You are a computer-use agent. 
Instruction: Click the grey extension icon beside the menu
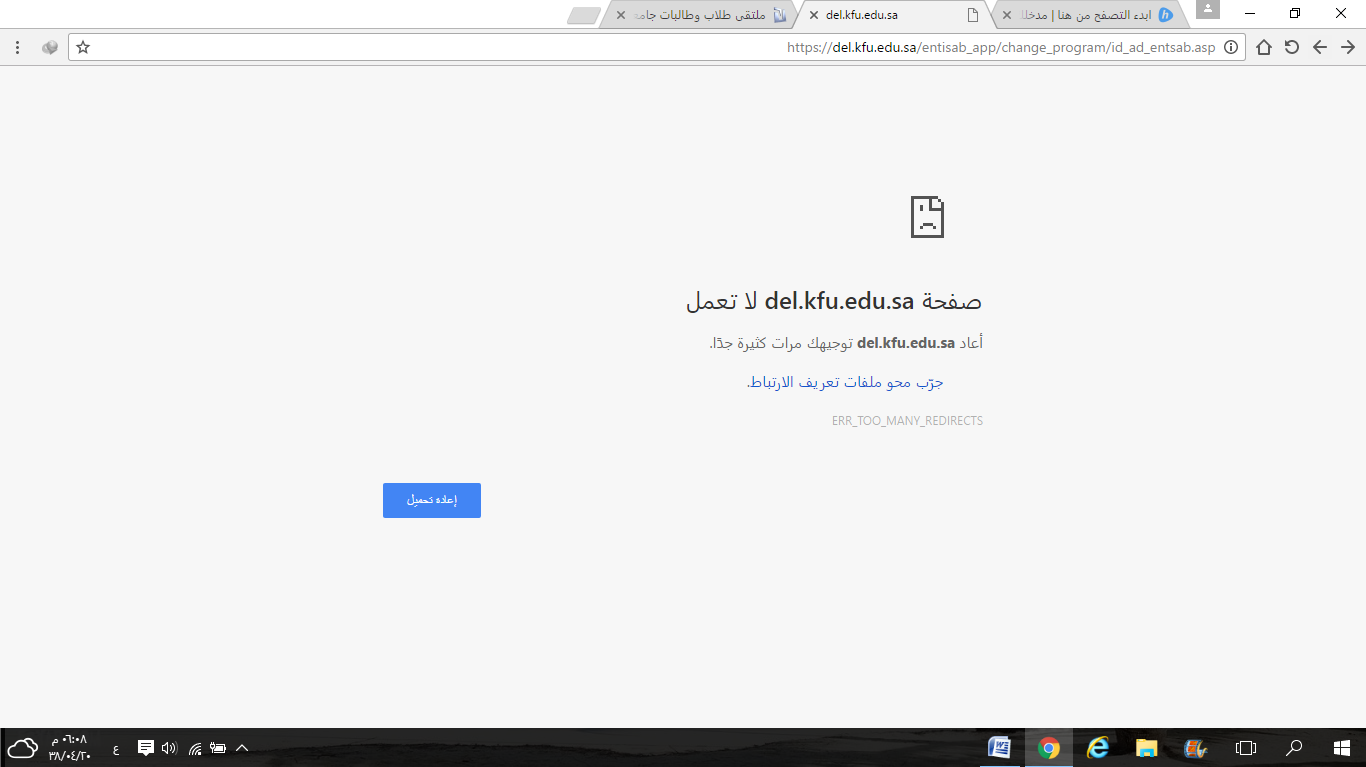point(49,47)
